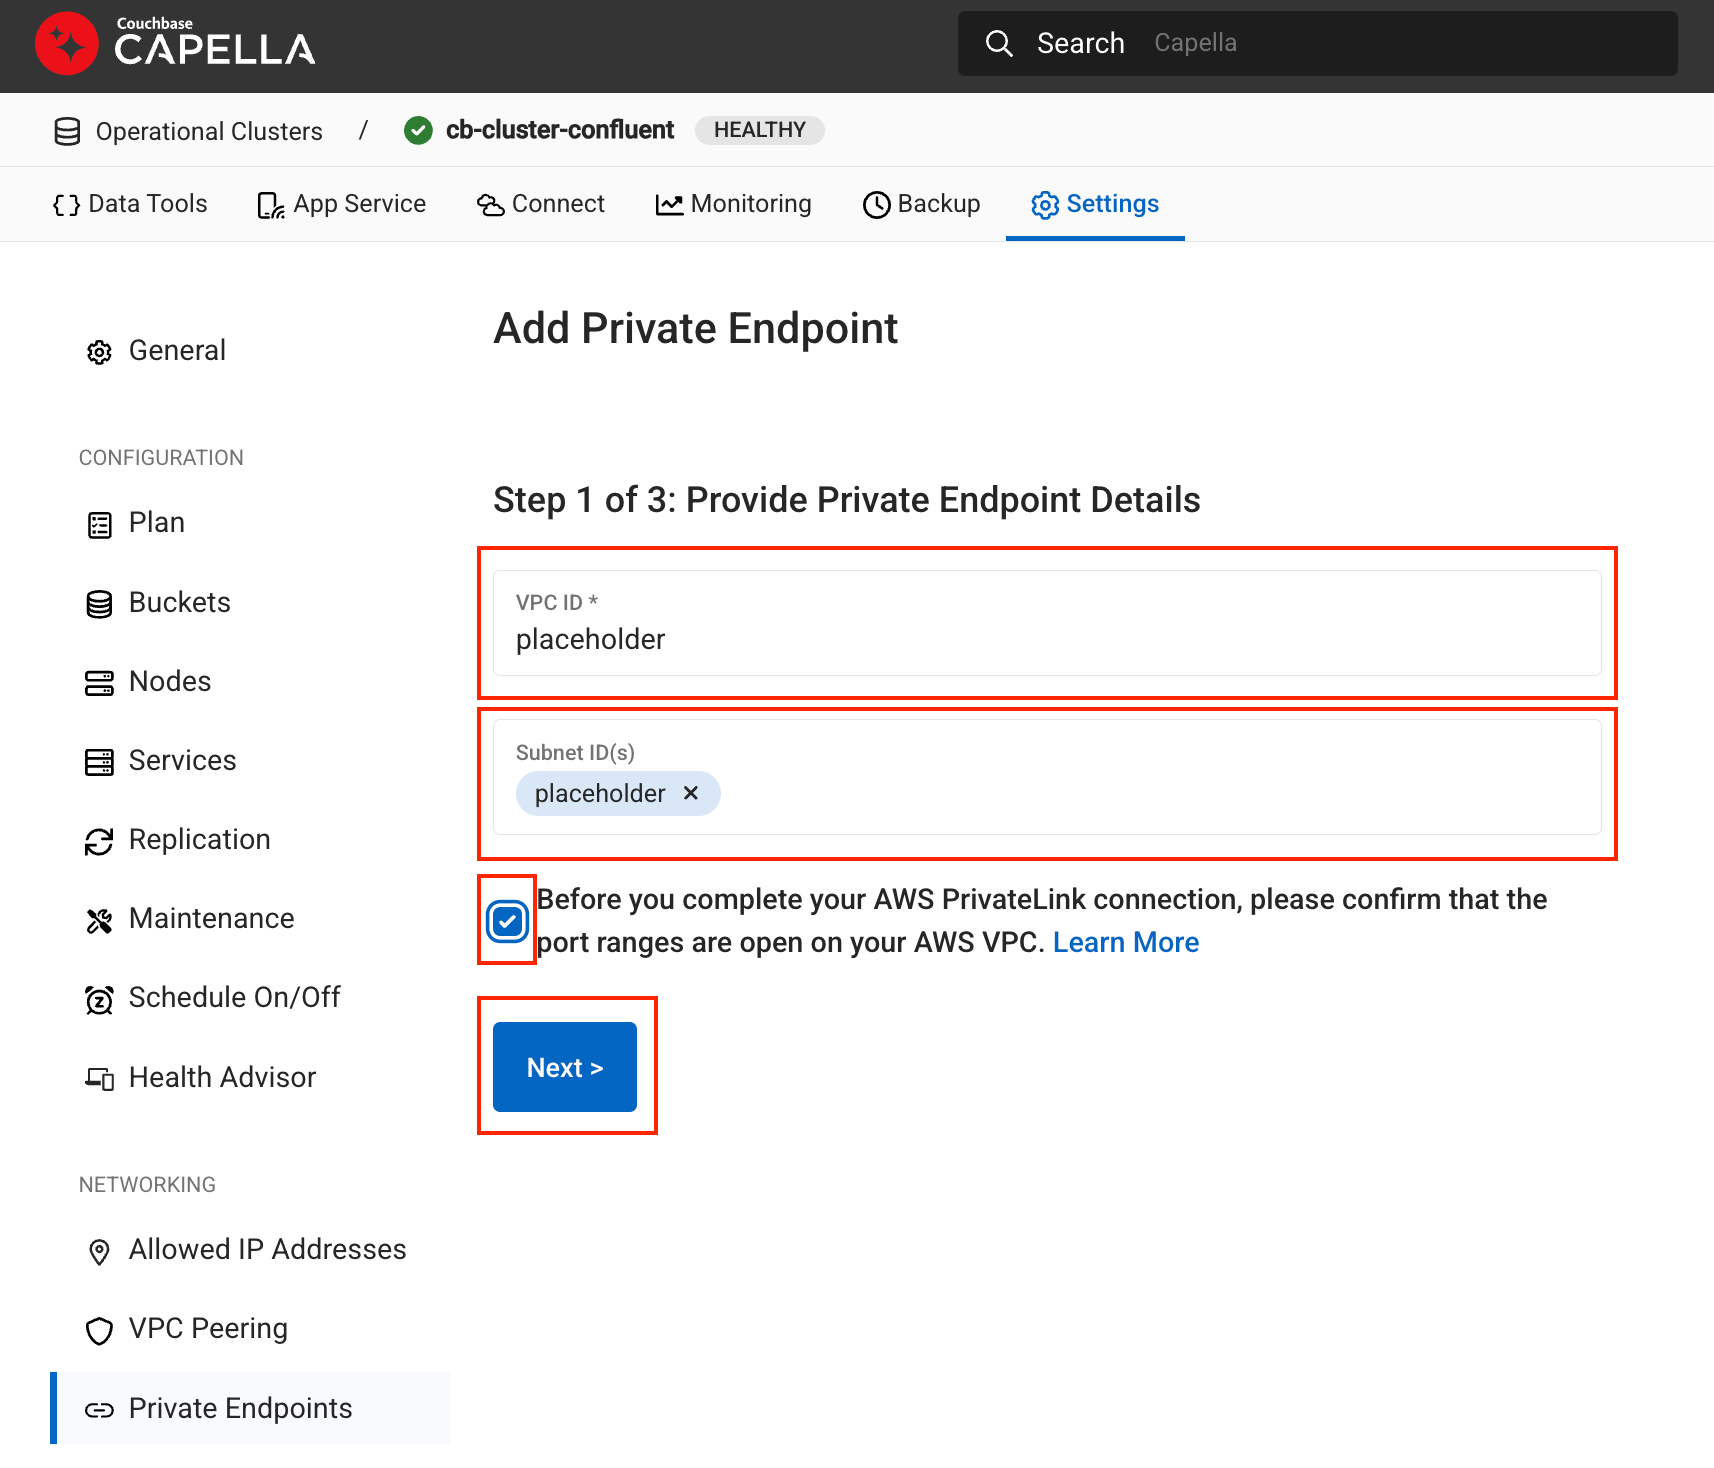Click the Schedule On/Off alarm icon
This screenshot has height=1468, width=1714.
pos(99,999)
